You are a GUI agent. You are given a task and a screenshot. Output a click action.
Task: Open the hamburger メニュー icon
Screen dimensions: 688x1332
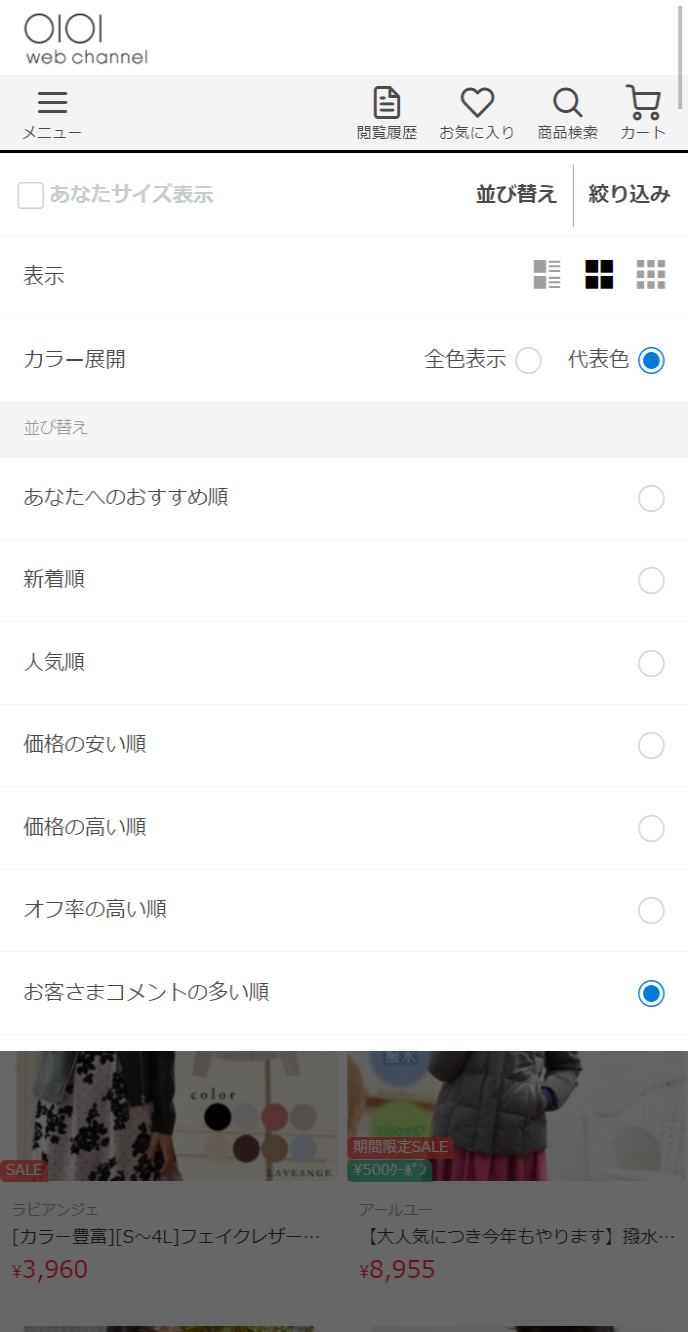point(52,113)
